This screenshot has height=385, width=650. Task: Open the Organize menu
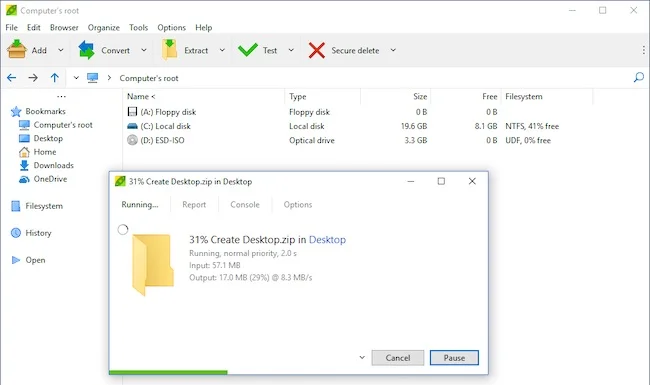pos(104,27)
